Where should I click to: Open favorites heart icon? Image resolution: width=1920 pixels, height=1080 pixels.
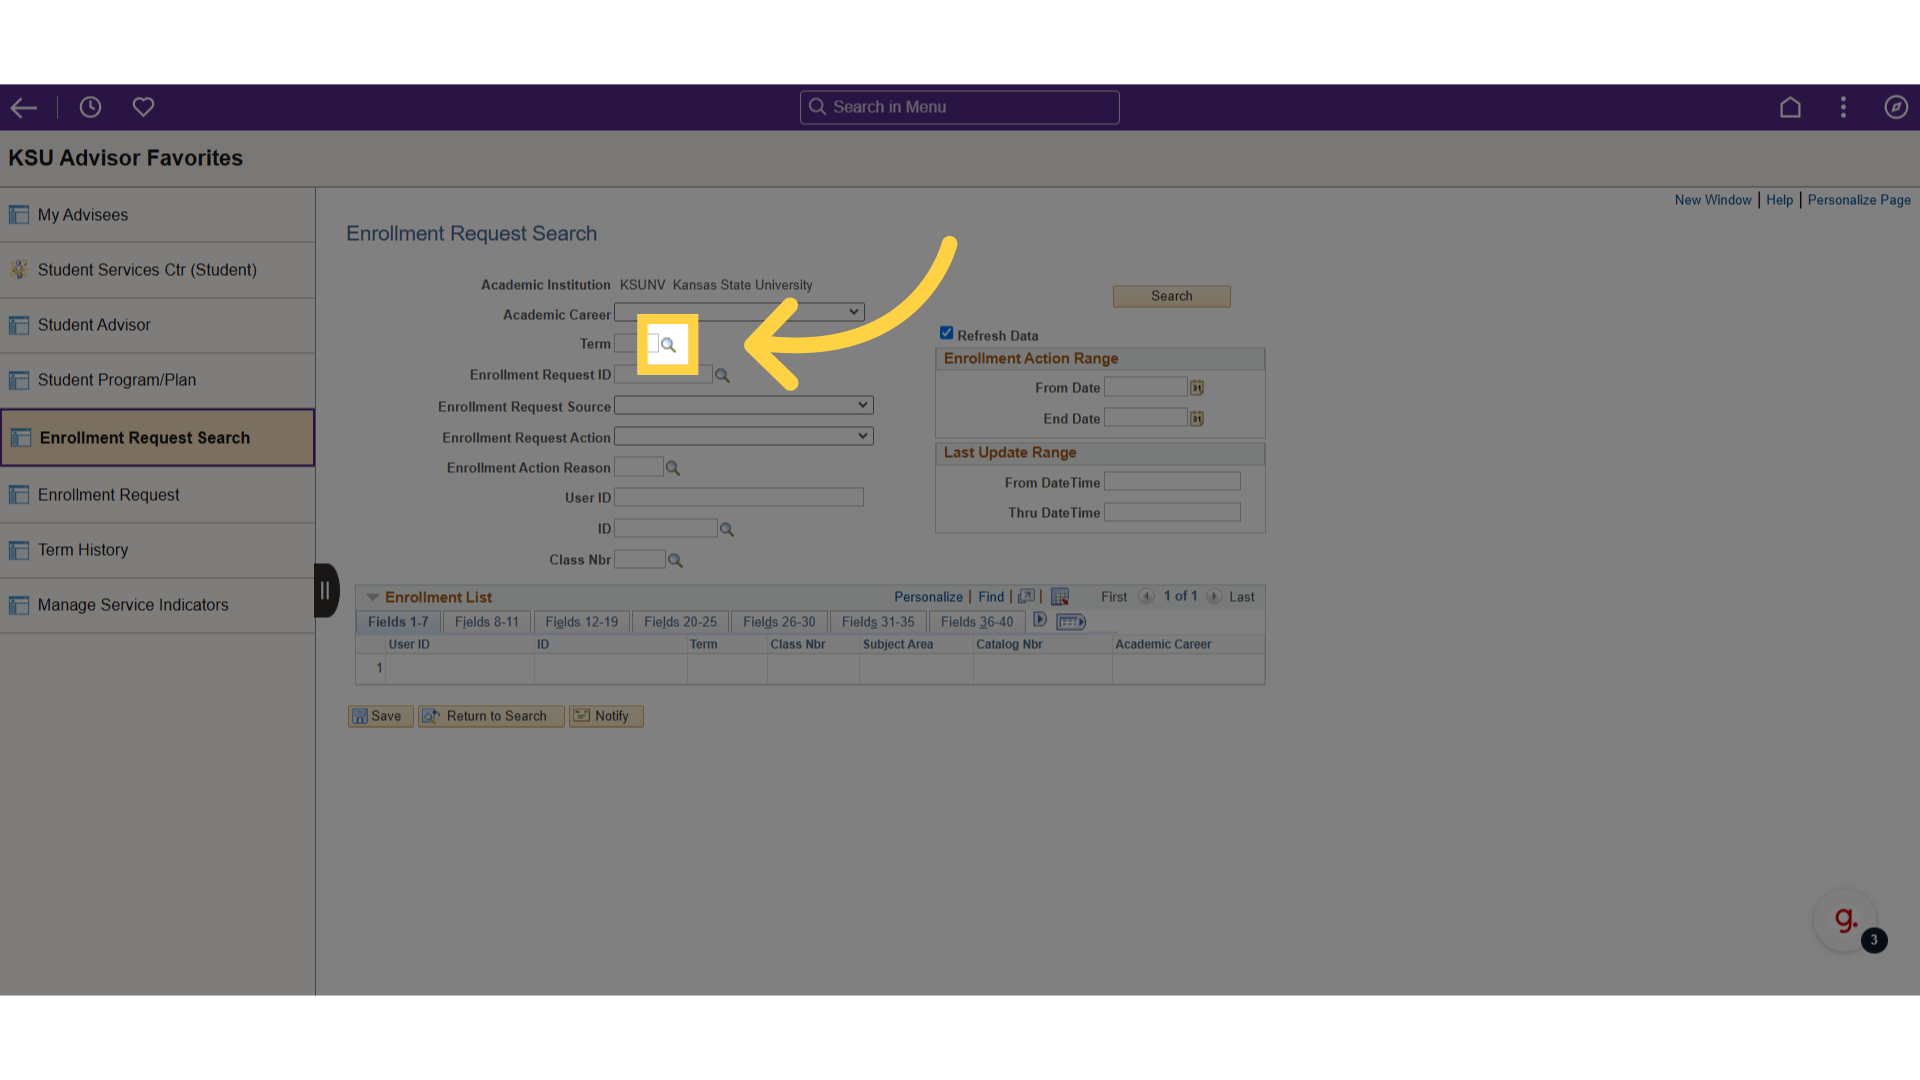[x=143, y=107]
